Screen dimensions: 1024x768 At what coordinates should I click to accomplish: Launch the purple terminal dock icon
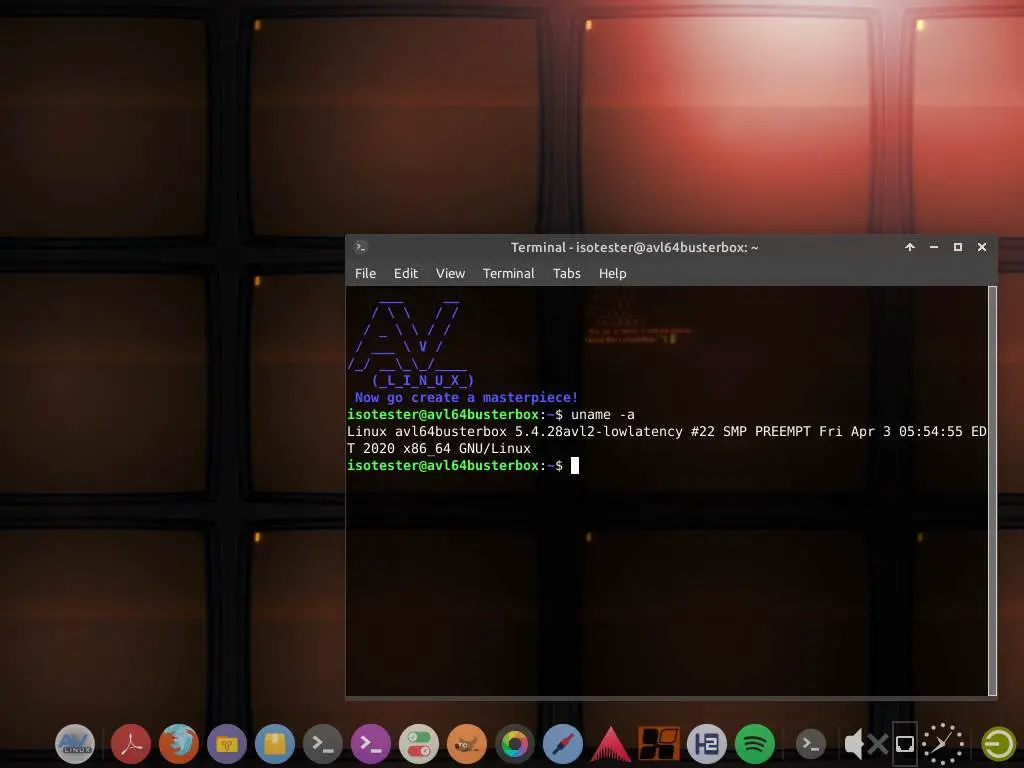(371, 744)
